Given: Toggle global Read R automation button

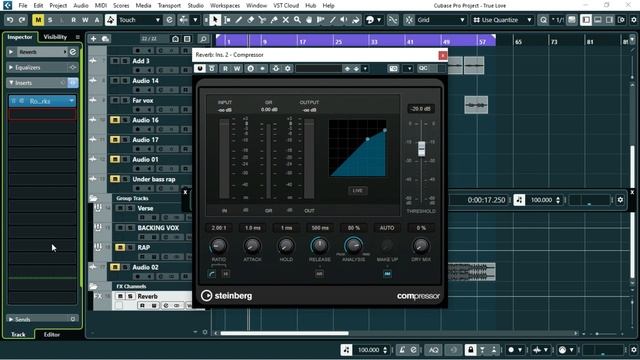Looking at the screenshot, I should click(73, 20).
